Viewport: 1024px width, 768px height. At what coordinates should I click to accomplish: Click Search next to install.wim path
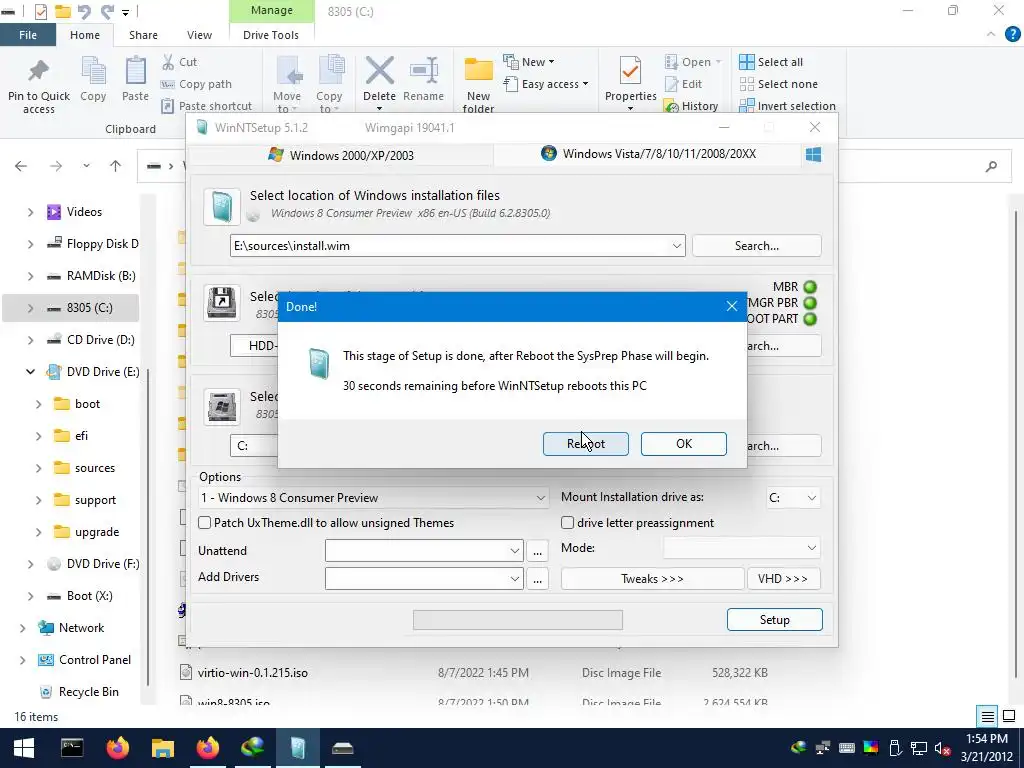pyautogui.click(x=756, y=246)
